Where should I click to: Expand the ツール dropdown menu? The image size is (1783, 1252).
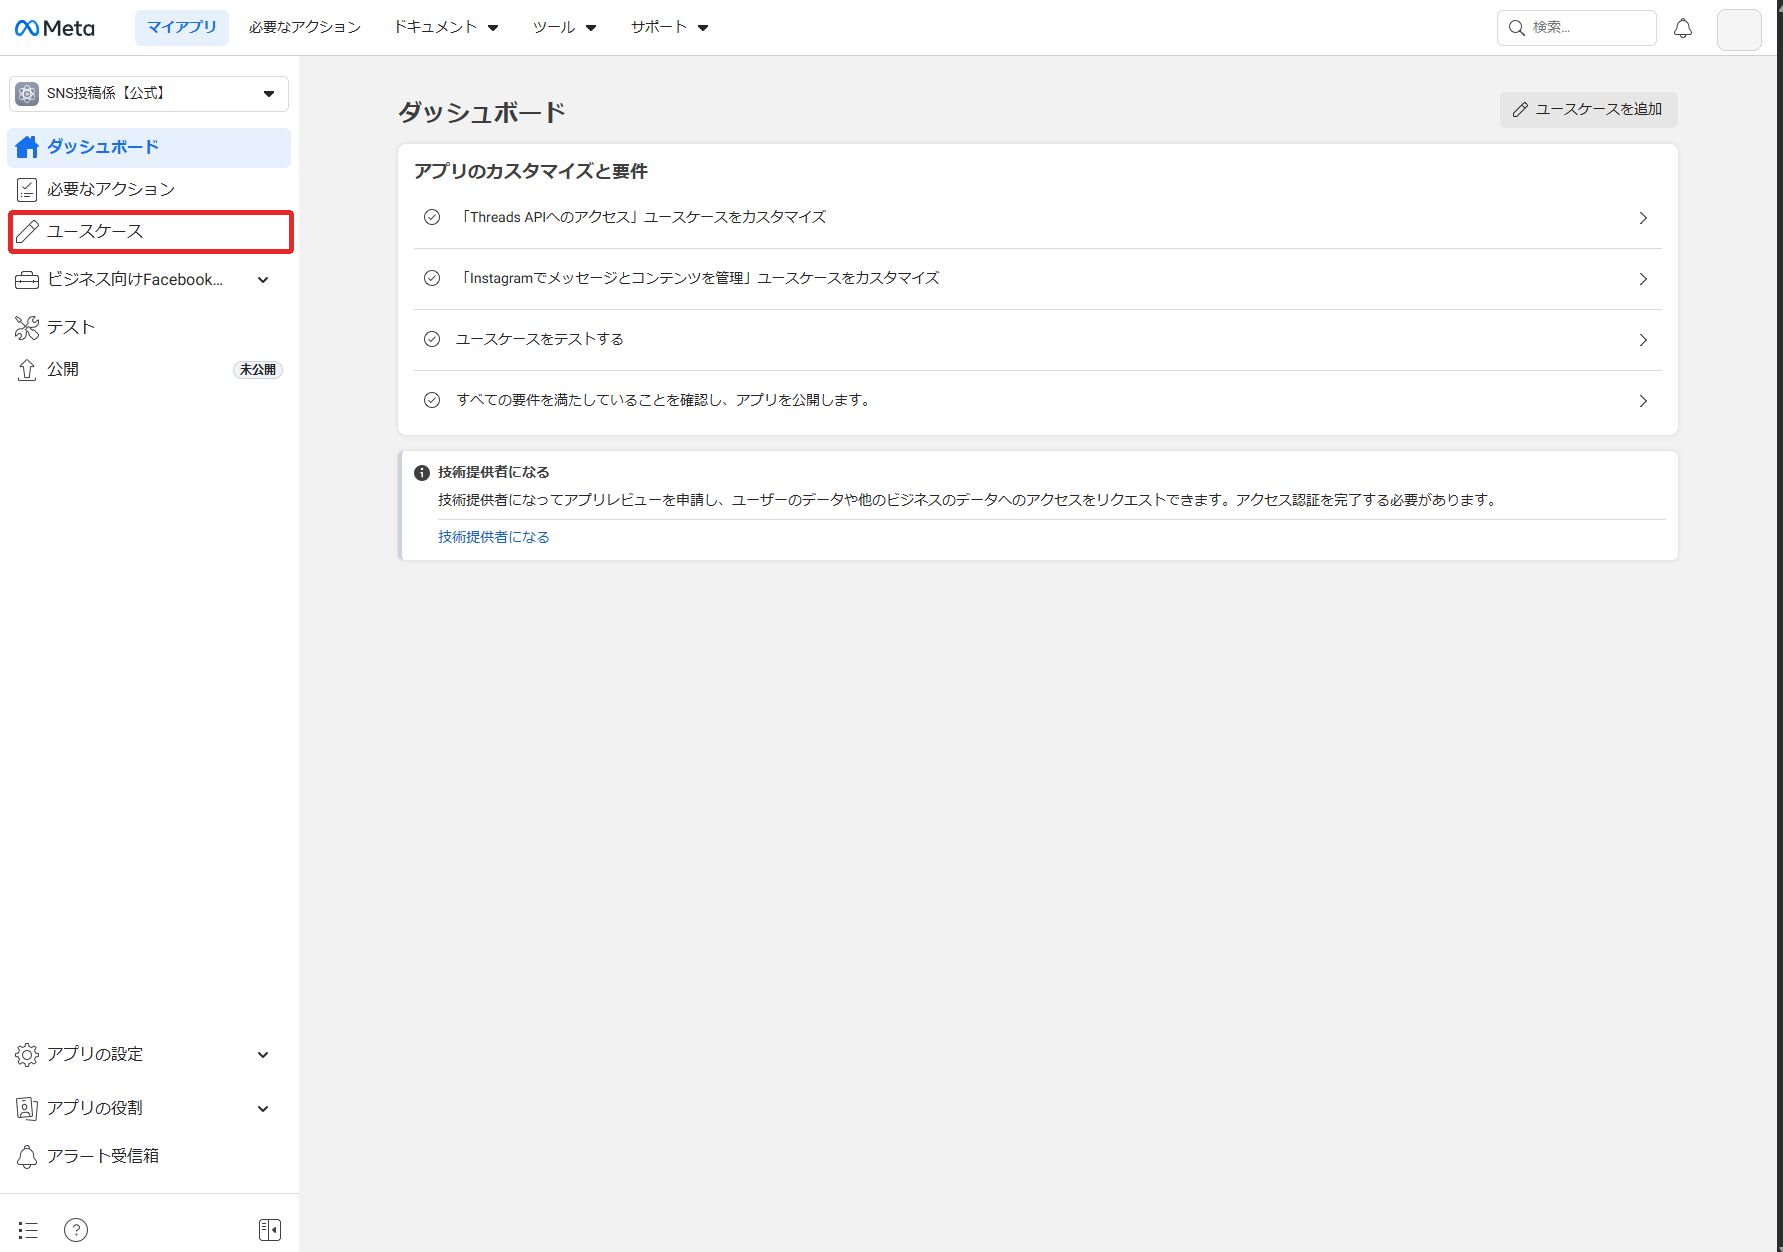[564, 28]
